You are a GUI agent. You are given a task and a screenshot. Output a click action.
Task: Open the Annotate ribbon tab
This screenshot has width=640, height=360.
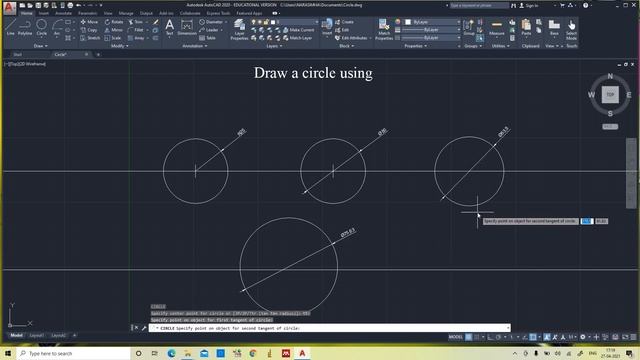(x=63, y=13)
